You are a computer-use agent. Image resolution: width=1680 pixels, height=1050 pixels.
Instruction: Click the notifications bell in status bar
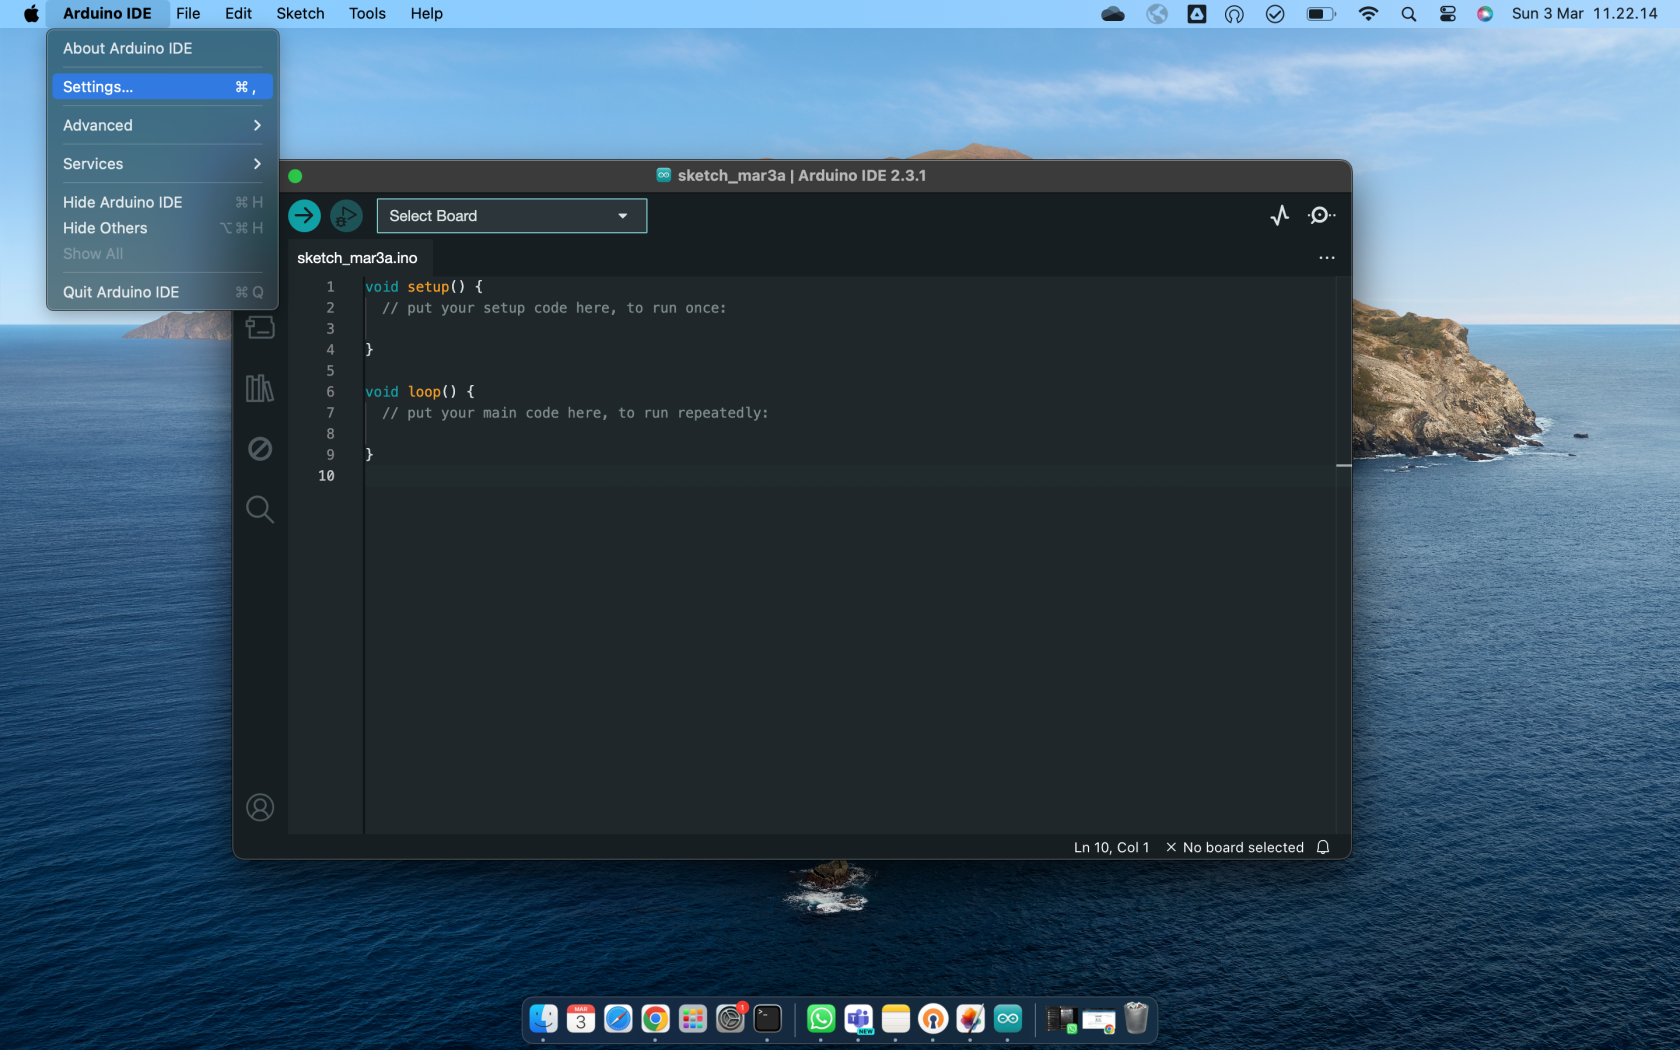[1323, 847]
